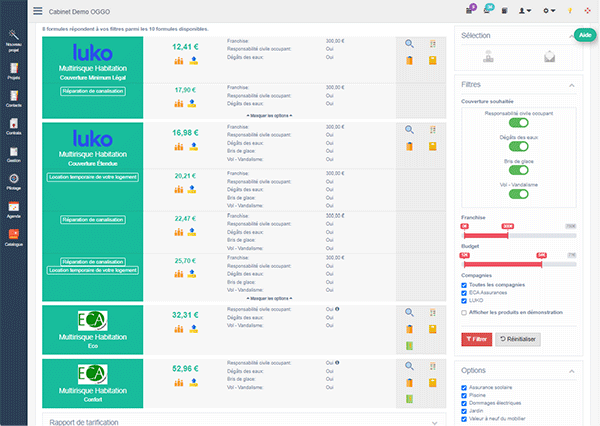Uncheck the ECA-Assurances company checkbox
Image resolution: width=600 pixels, height=426 pixels.
(x=464, y=292)
